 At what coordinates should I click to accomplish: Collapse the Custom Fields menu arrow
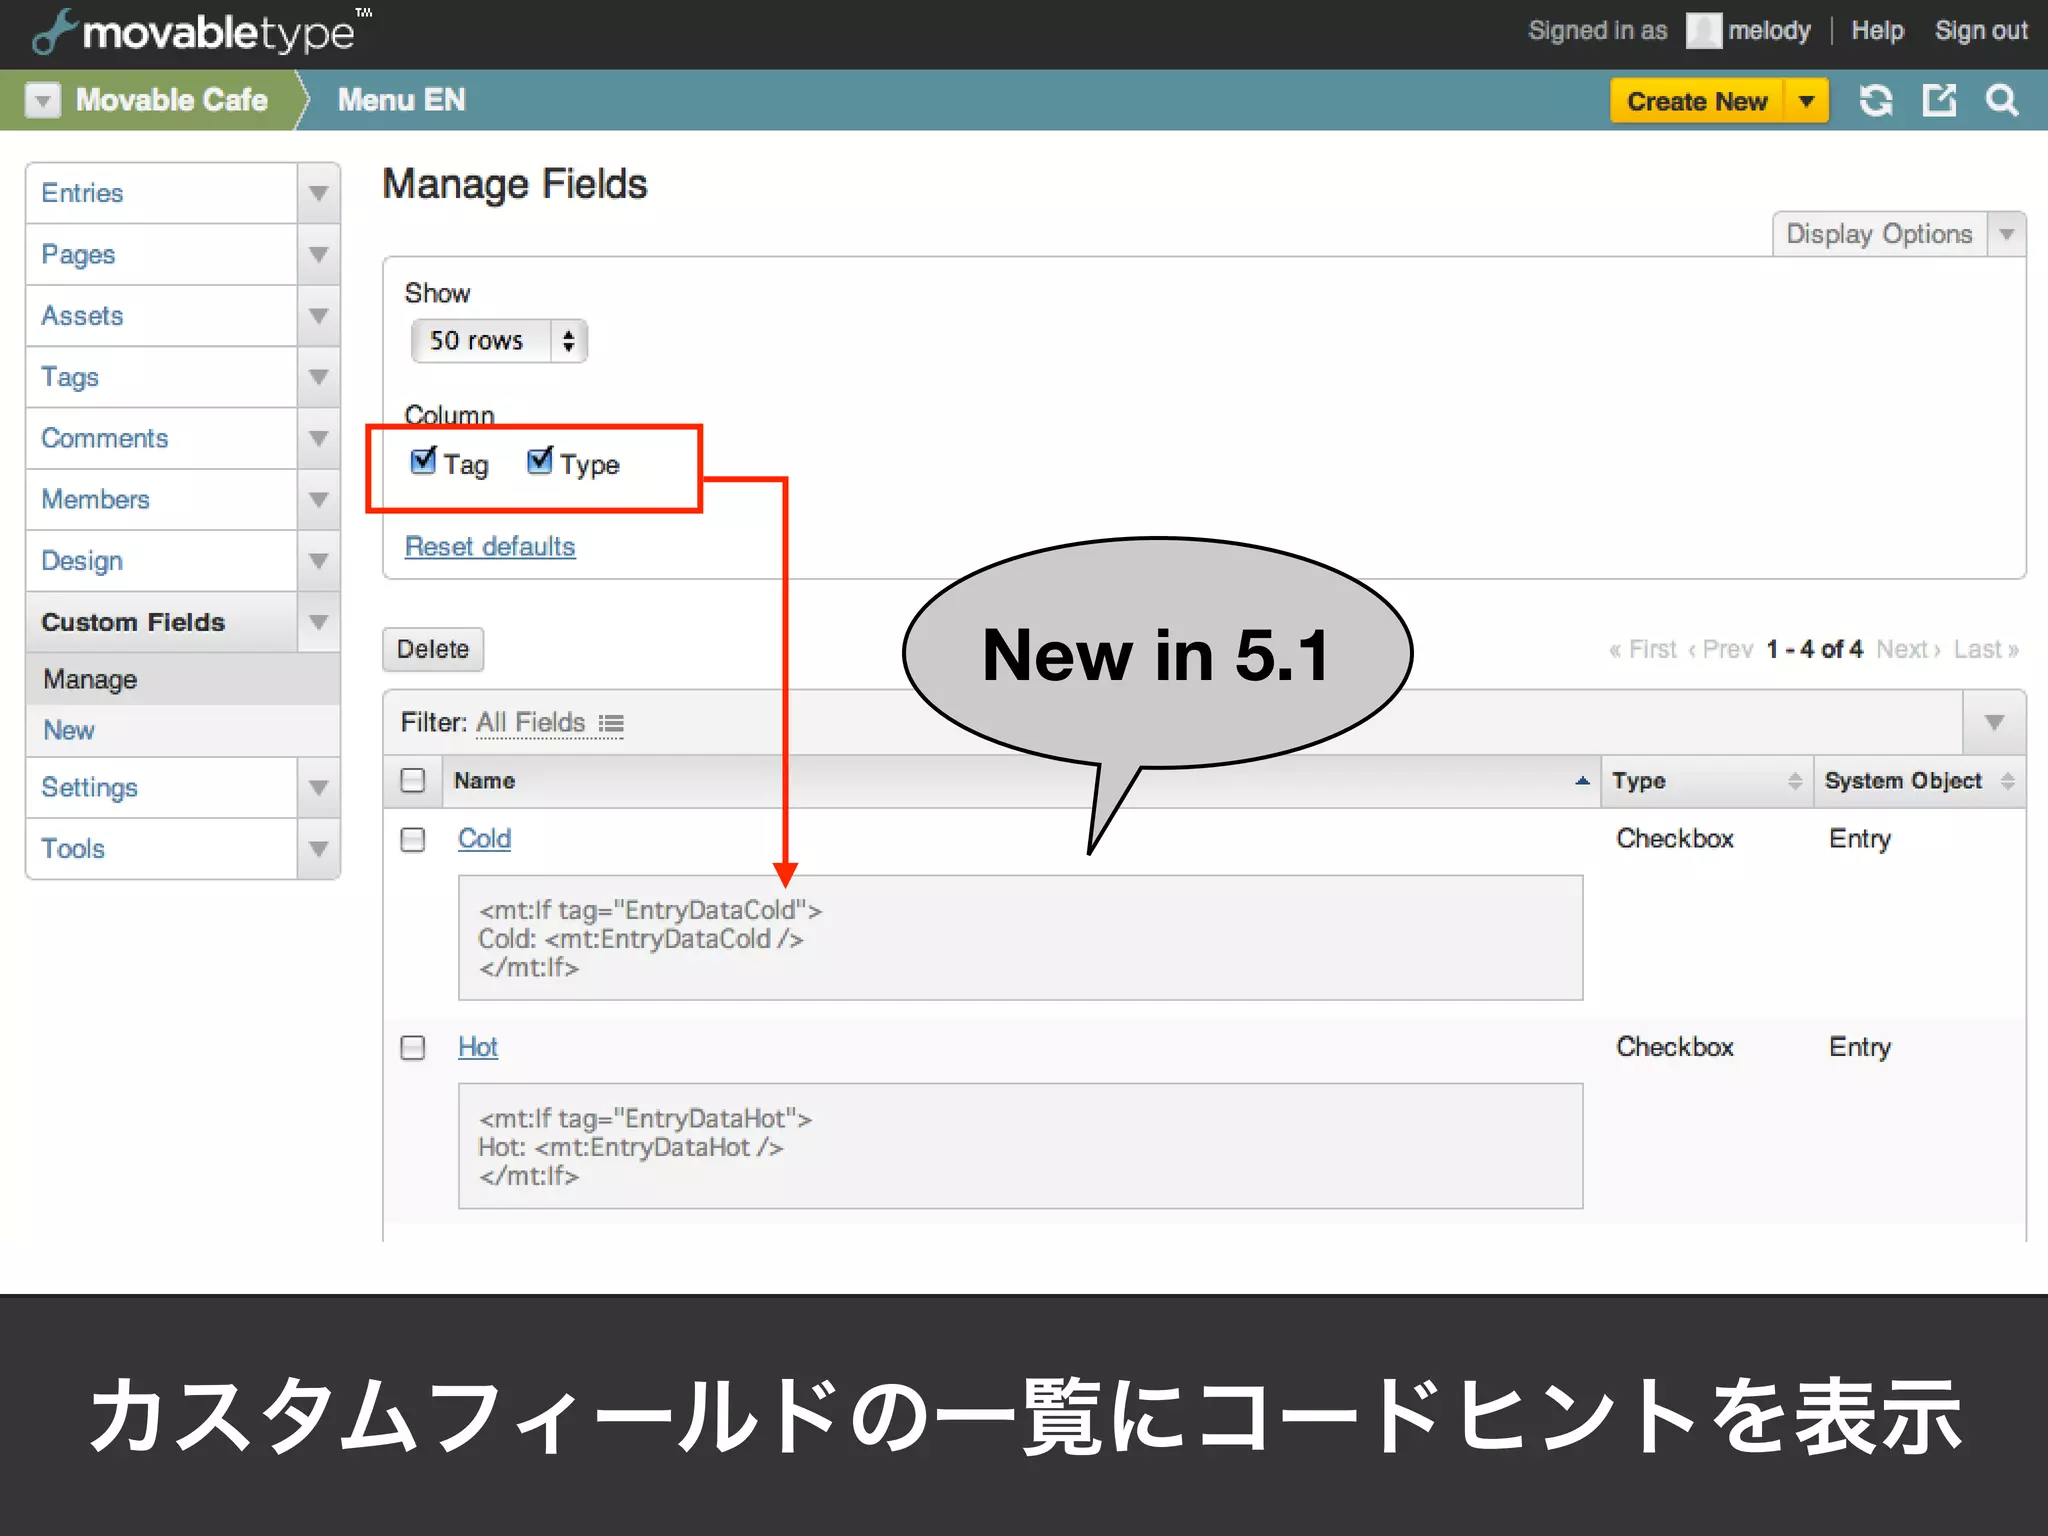pos(318,622)
